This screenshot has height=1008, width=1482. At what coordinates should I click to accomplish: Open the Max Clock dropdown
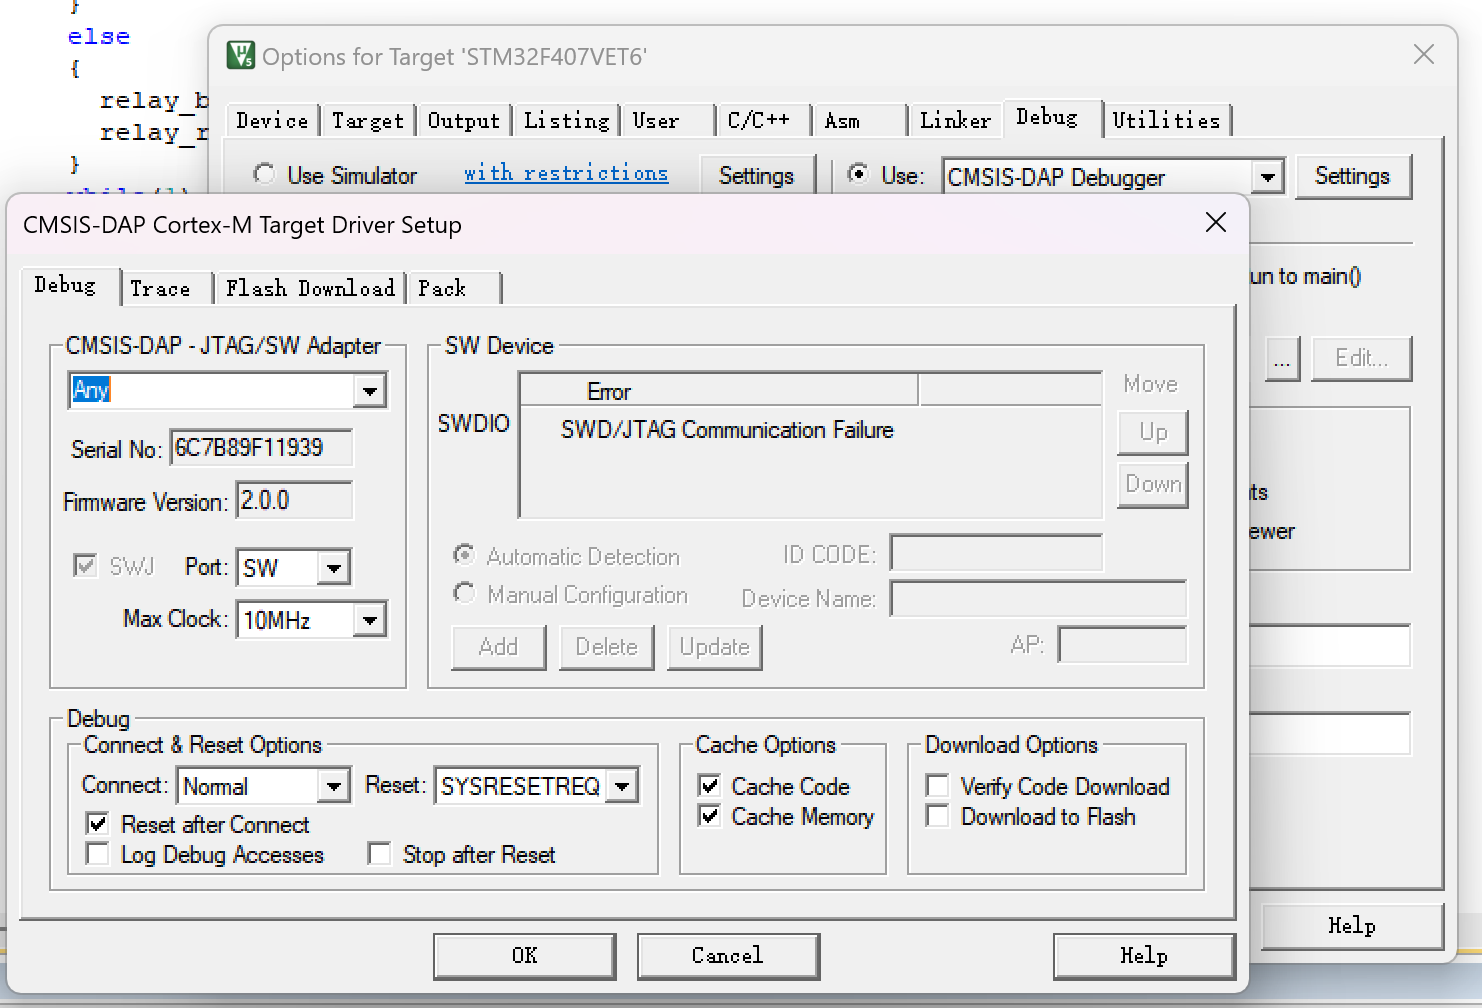[369, 620]
